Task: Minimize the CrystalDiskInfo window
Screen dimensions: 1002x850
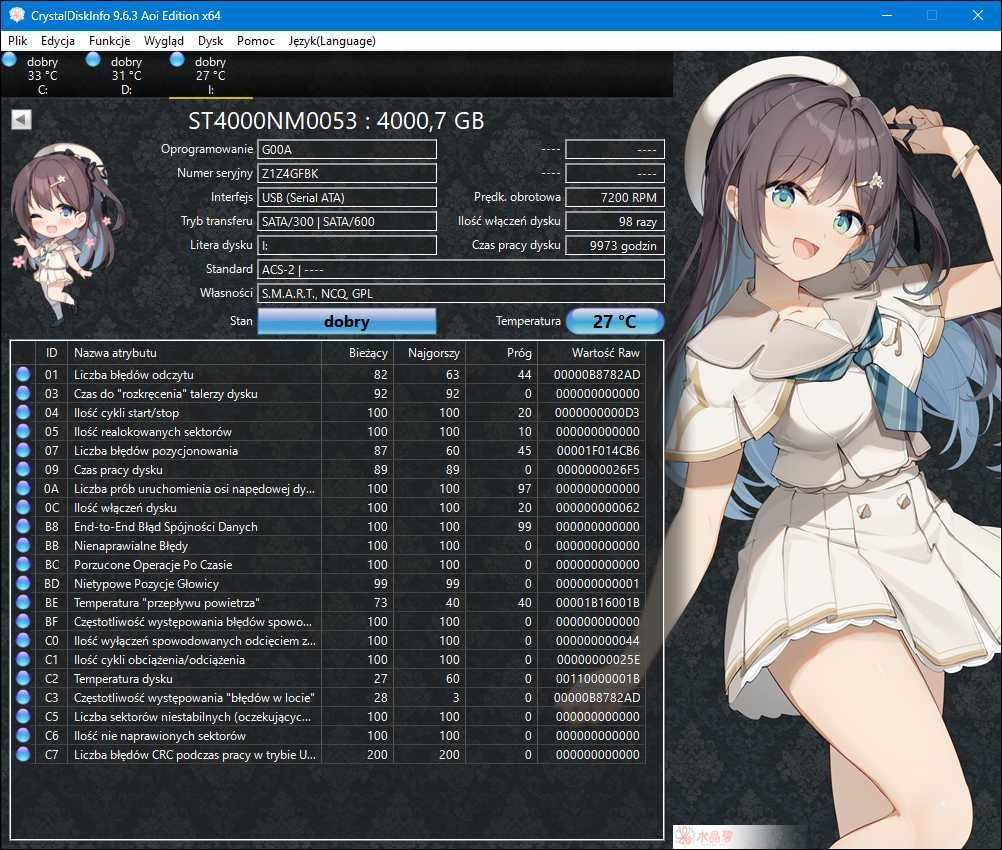Action: [887, 15]
